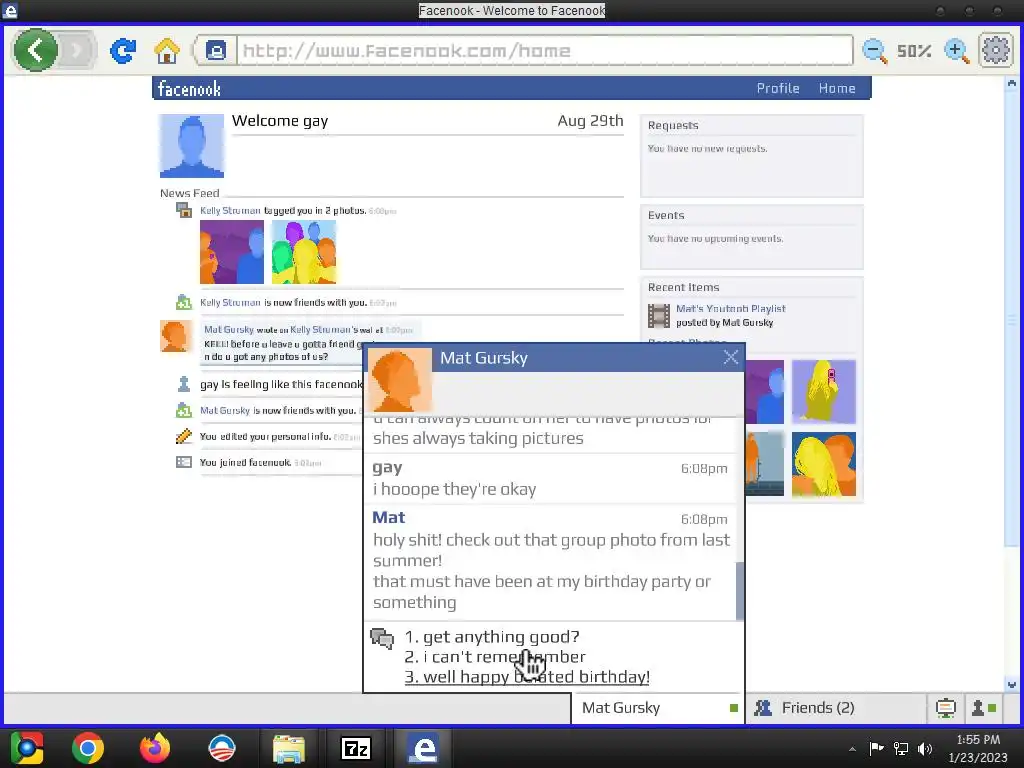The image size is (1024, 768).
Task: Open Firefox from the taskbar
Action: click(x=155, y=748)
